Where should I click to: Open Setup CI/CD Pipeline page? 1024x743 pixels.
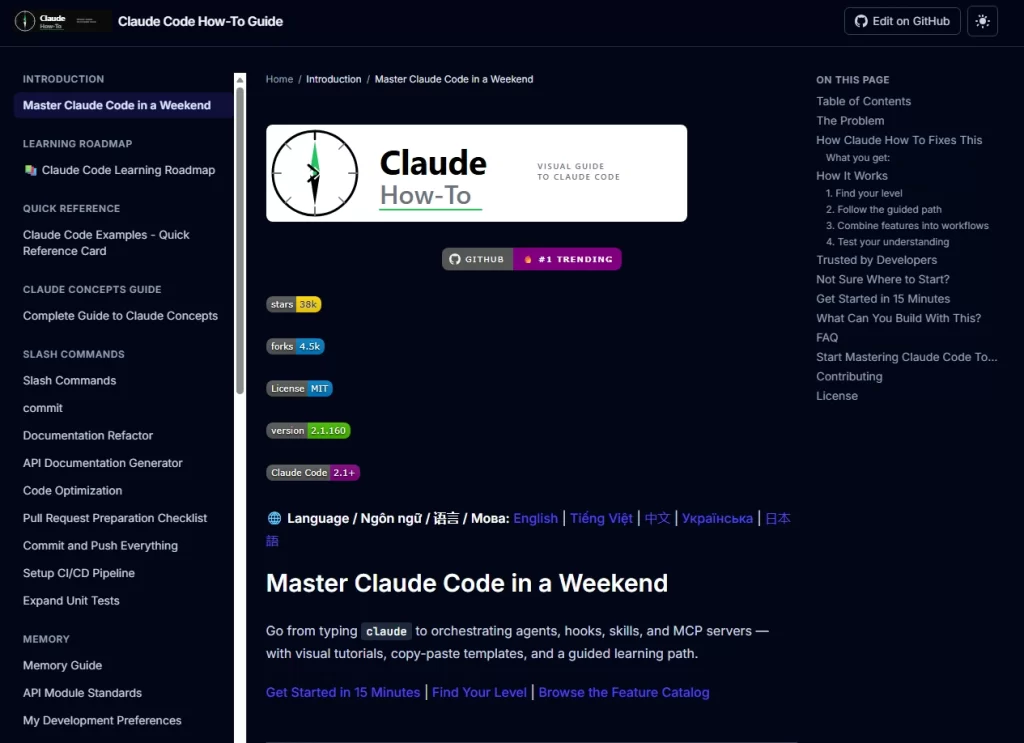click(x=78, y=573)
